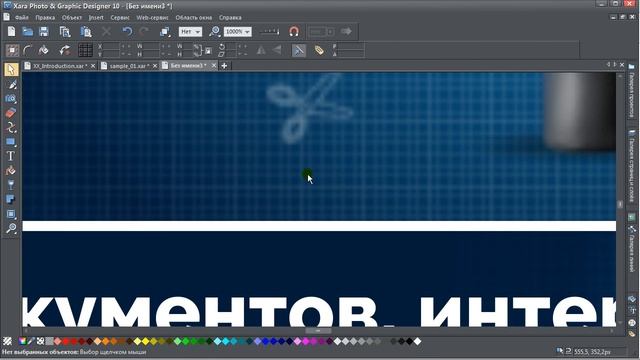Toggle the scale line widths button
The height and width of the screenshot is (360, 640).
click(299, 50)
